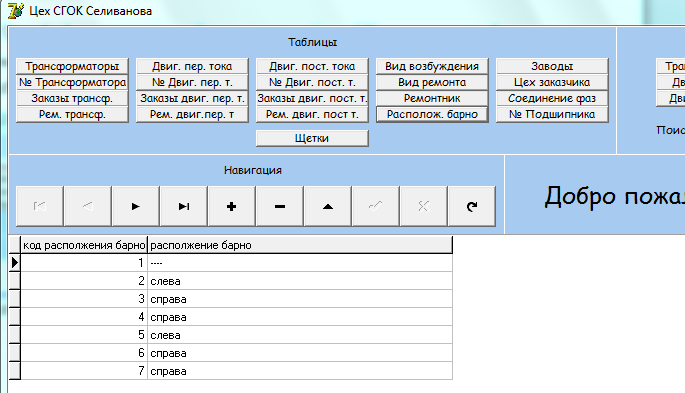Select cell with code 5
This screenshot has width=685, height=393.
(x=84, y=335)
